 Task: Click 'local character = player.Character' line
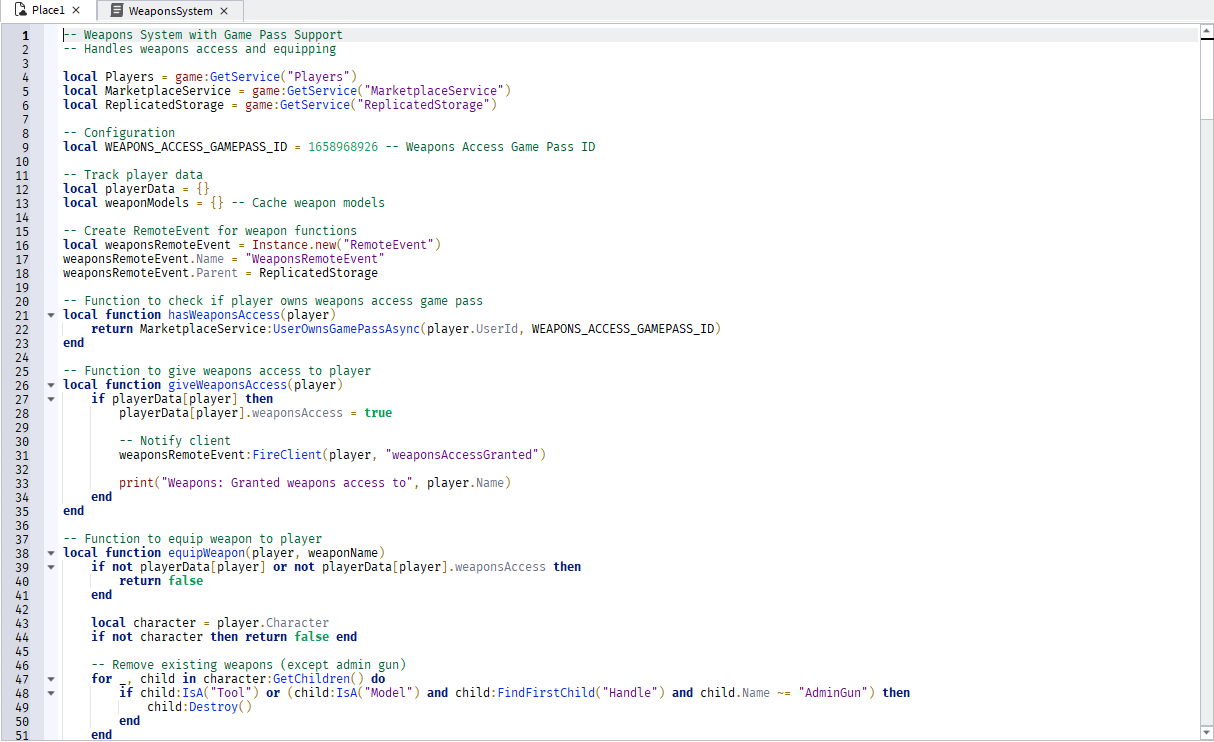(210, 623)
